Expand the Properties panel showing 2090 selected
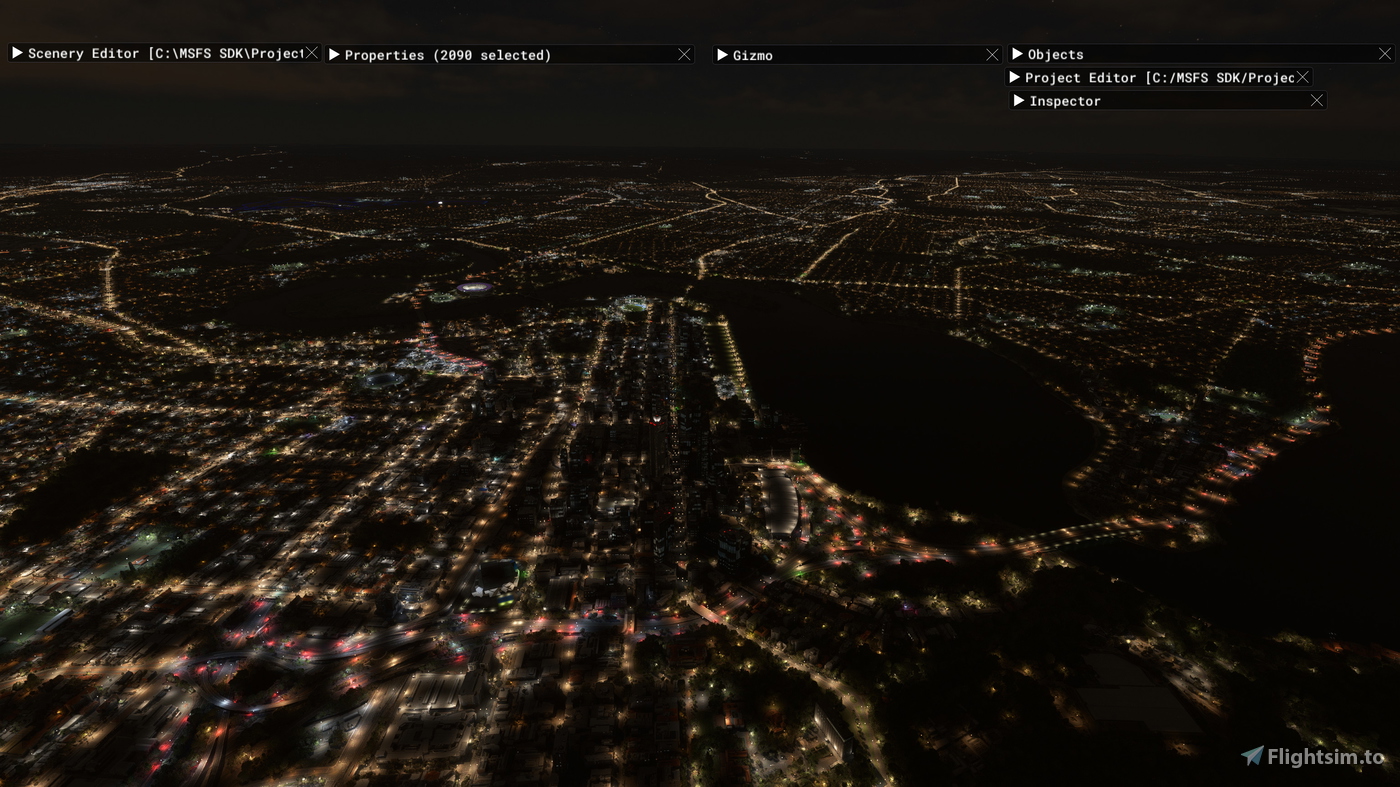Screen dimensions: 1400x787 [x=334, y=55]
